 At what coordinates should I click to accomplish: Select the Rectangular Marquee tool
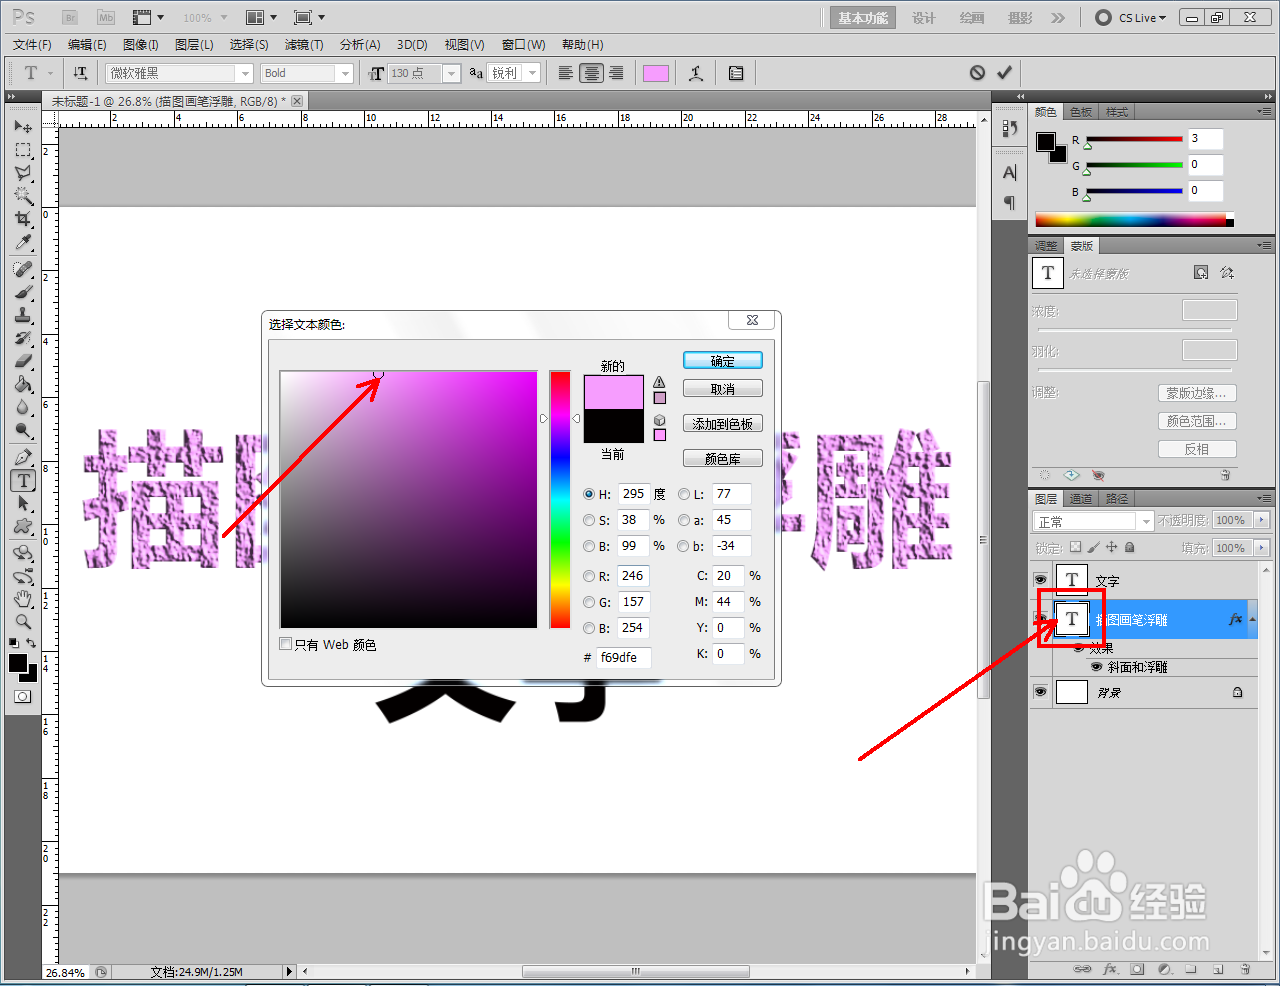(23, 150)
